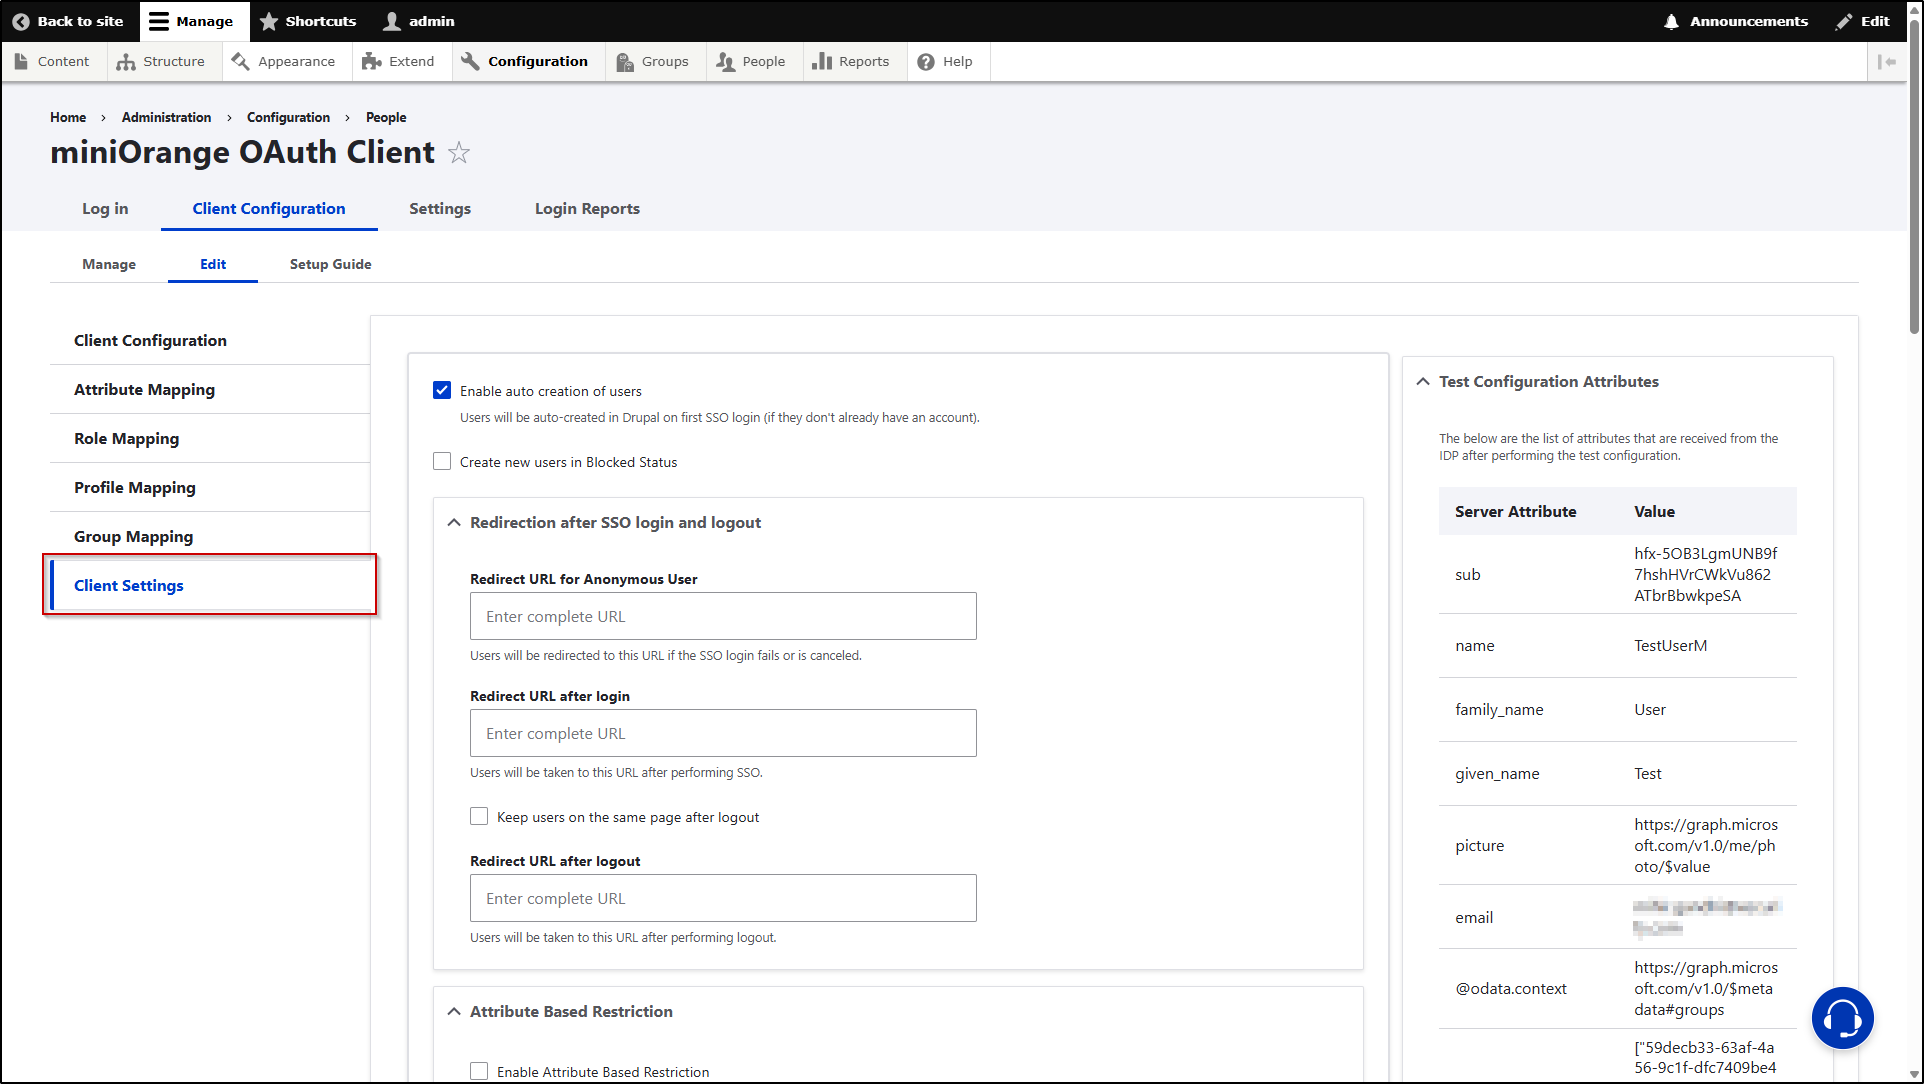
Task: Open the Login Reports tab
Action: (587, 208)
